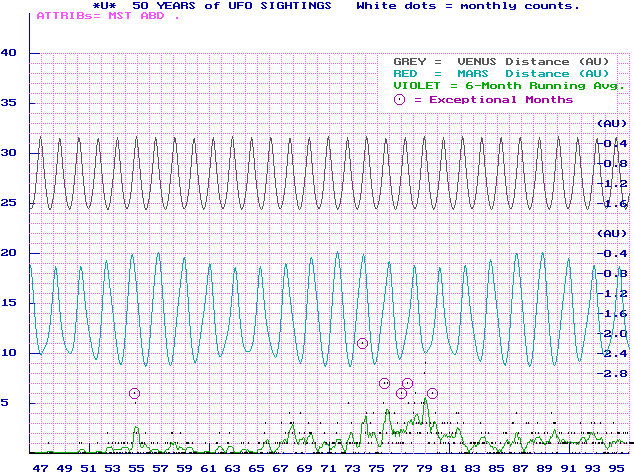634x476 pixels.
Task: Click the exceptional month circle directly above 77
Action: coord(401,393)
